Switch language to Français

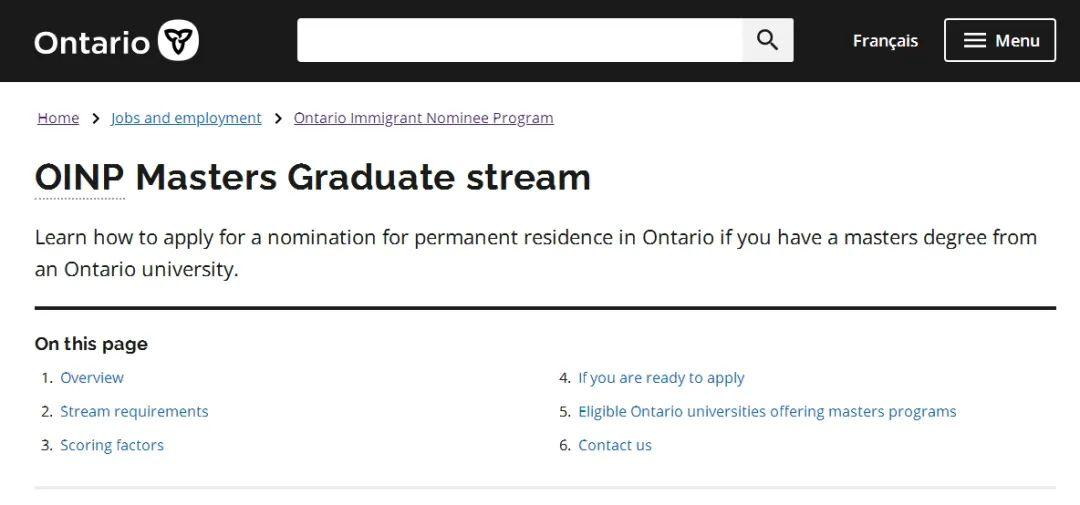pos(885,41)
